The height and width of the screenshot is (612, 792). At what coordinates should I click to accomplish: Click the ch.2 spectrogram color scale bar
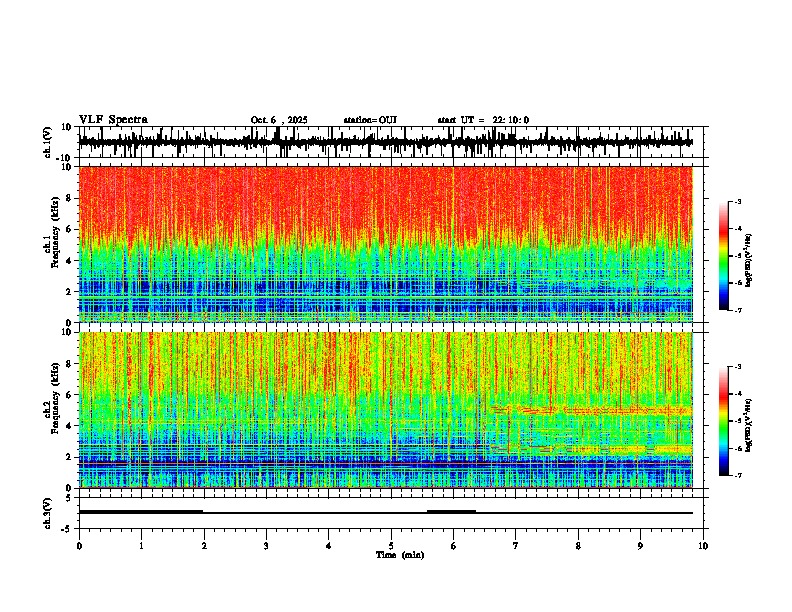[724, 421]
